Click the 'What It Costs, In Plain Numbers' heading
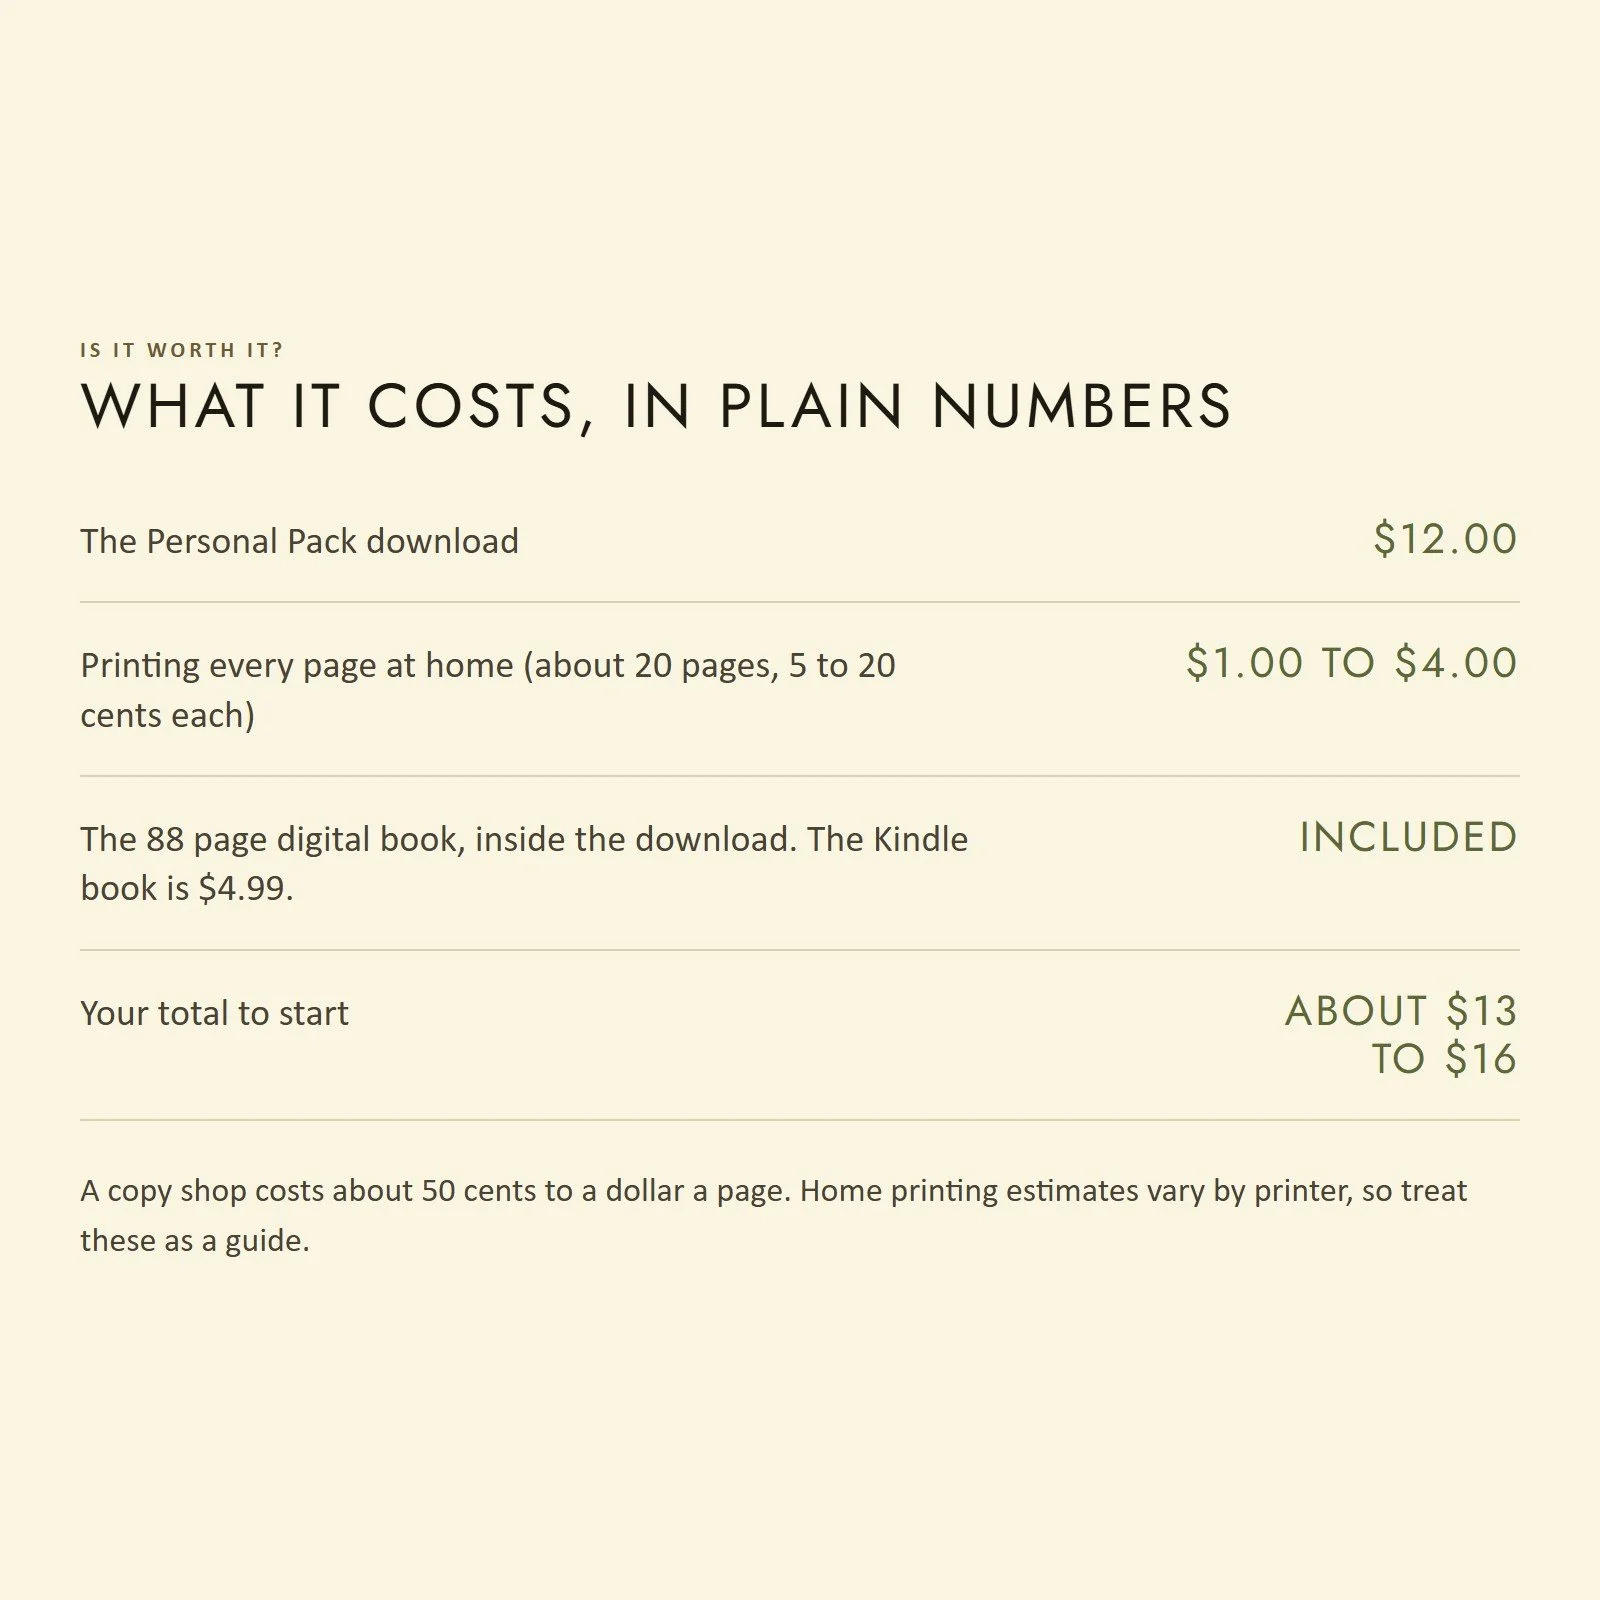 click(656, 407)
